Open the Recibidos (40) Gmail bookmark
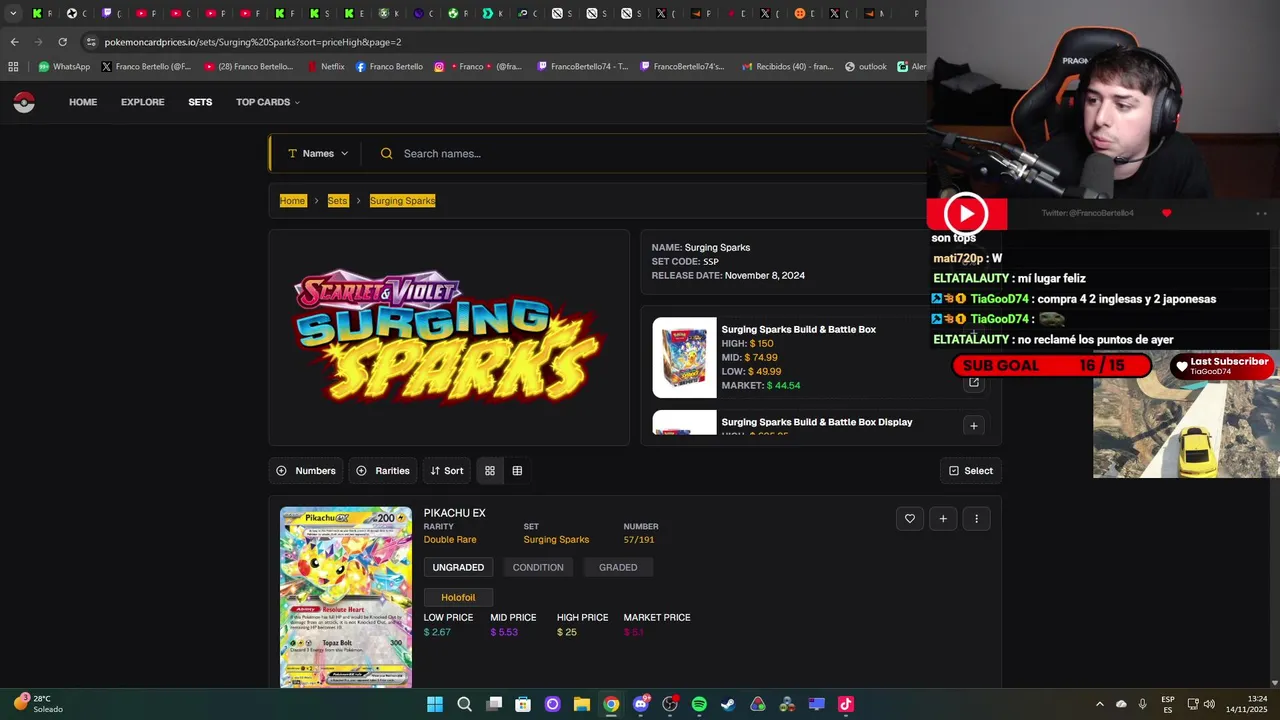The height and width of the screenshot is (720, 1280). tap(787, 67)
